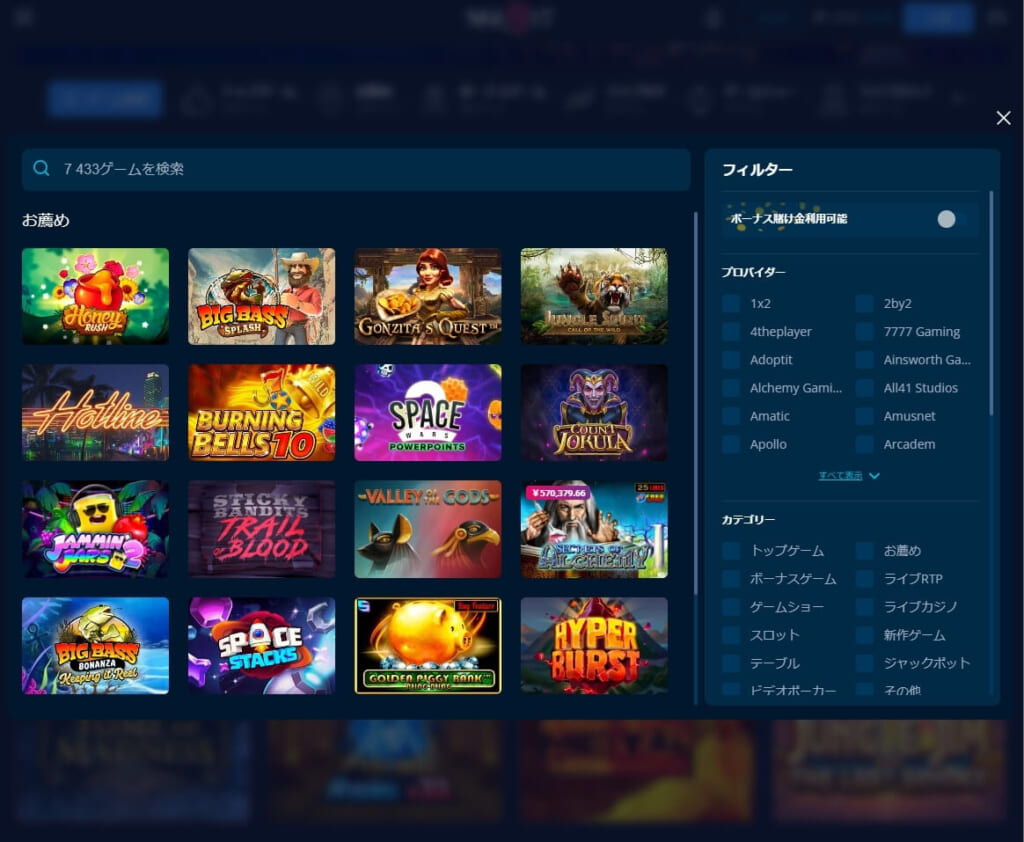Launch Big Bass Splash slot

261,296
